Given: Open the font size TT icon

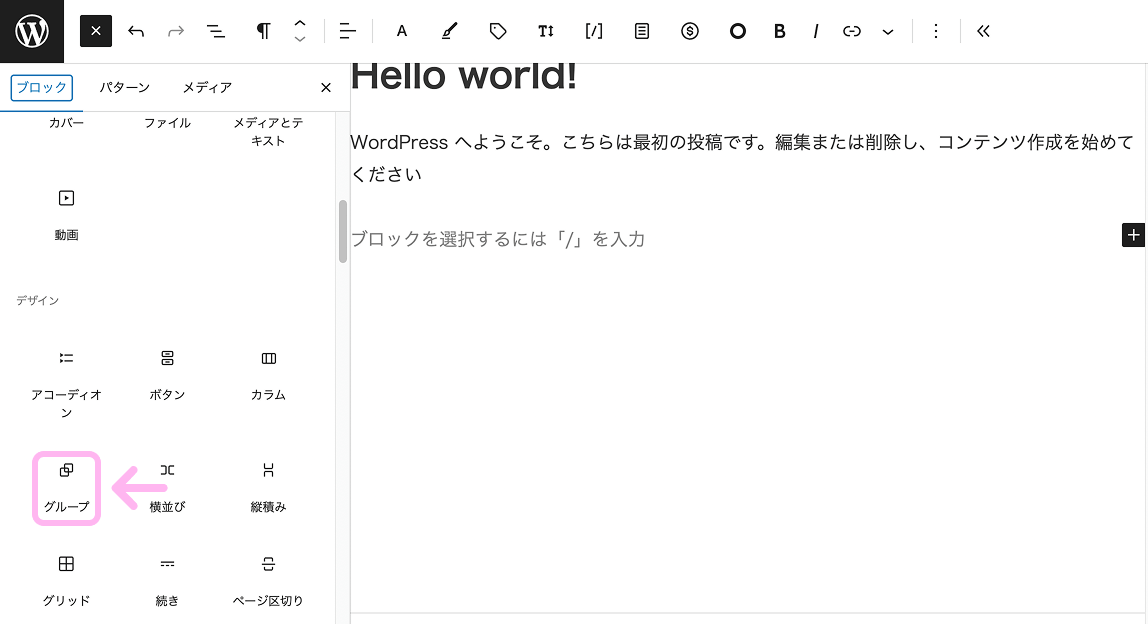Looking at the screenshot, I should (545, 31).
